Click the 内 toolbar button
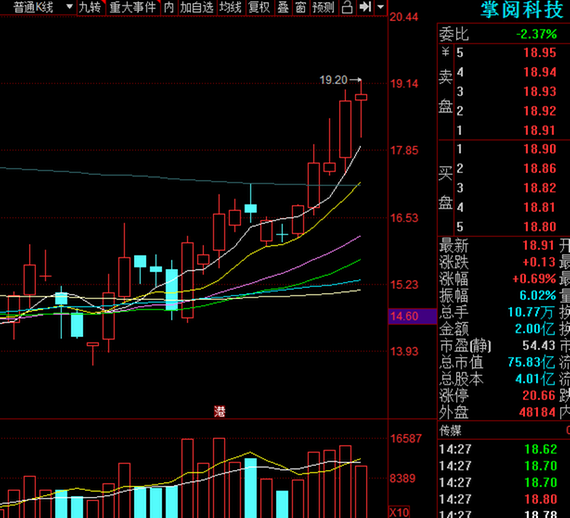This screenshot has height=518, width=570. coord(169,7)
